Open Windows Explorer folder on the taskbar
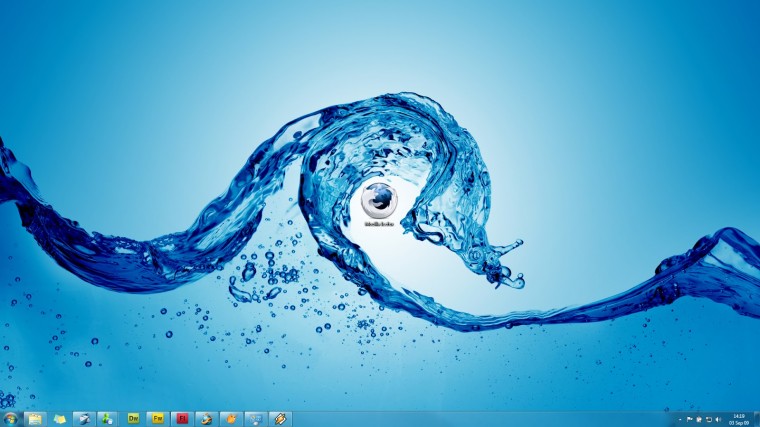The image size is (760, 427). (35, 419)
